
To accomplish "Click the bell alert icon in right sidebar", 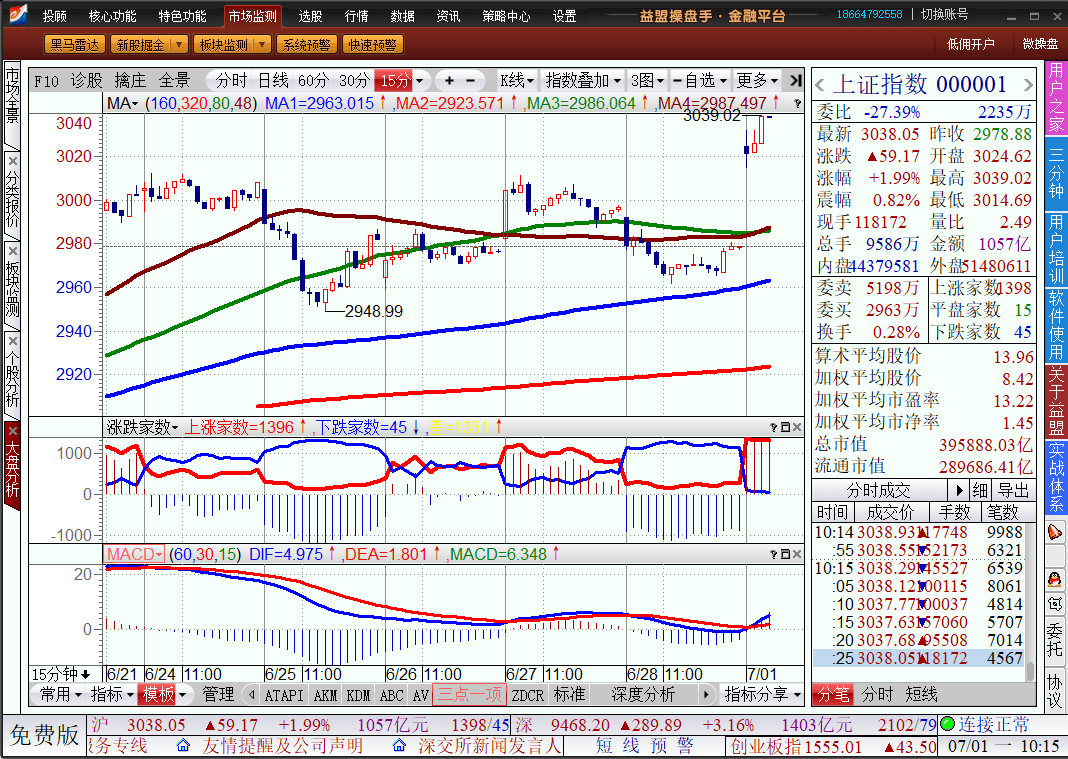I will [x=1055, y=532].
